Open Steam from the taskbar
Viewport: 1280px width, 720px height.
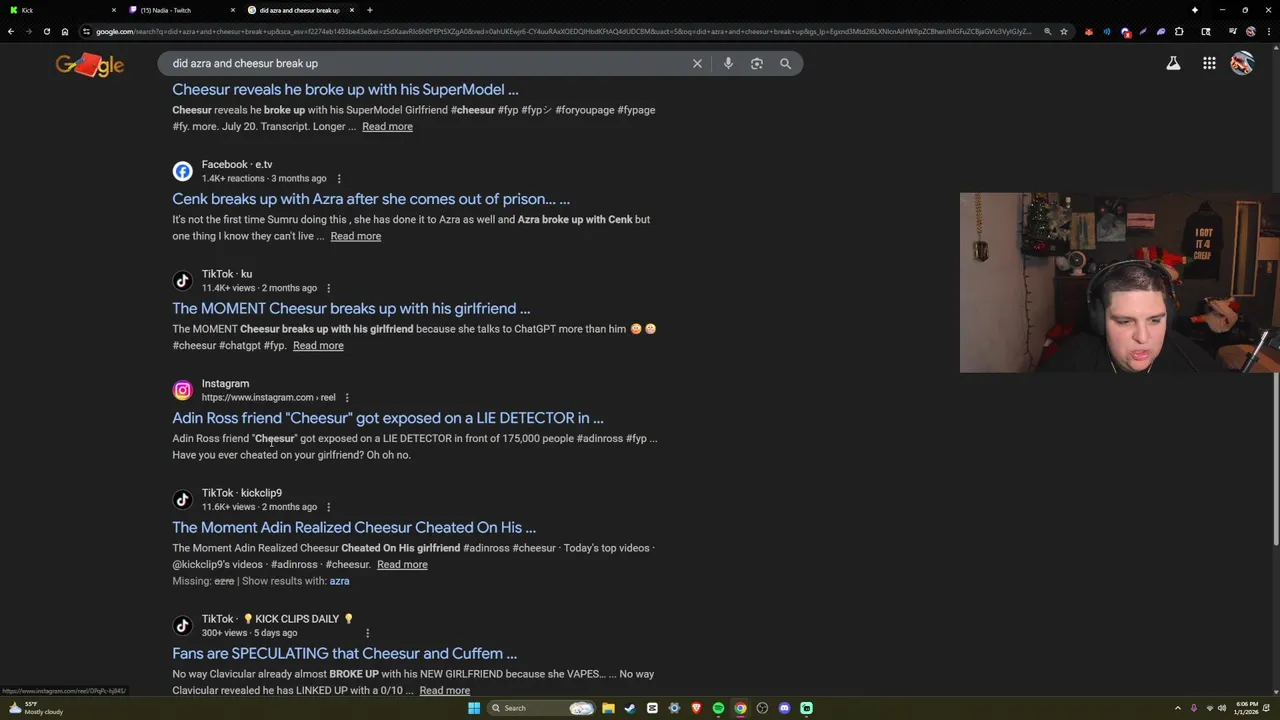(630, 708)
